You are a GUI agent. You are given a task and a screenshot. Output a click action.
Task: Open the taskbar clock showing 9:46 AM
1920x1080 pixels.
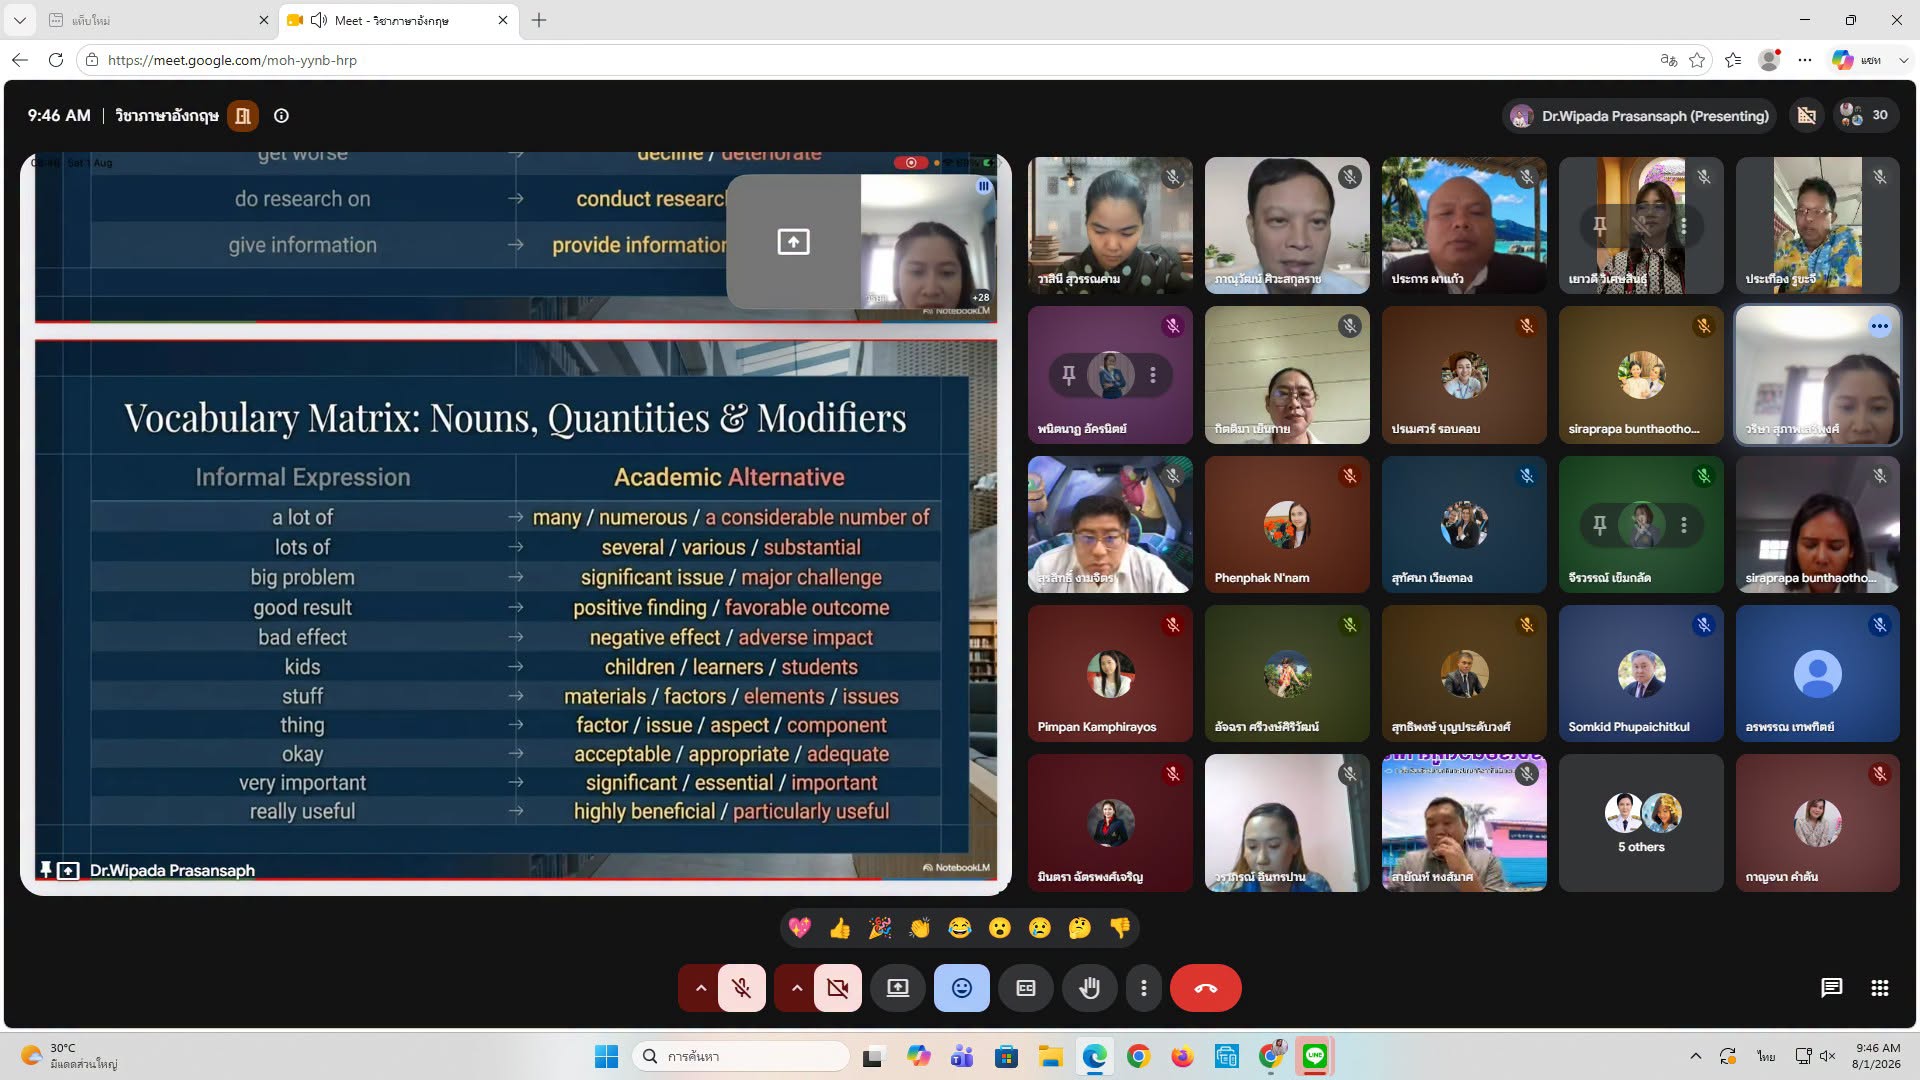click(1877, 1056)
